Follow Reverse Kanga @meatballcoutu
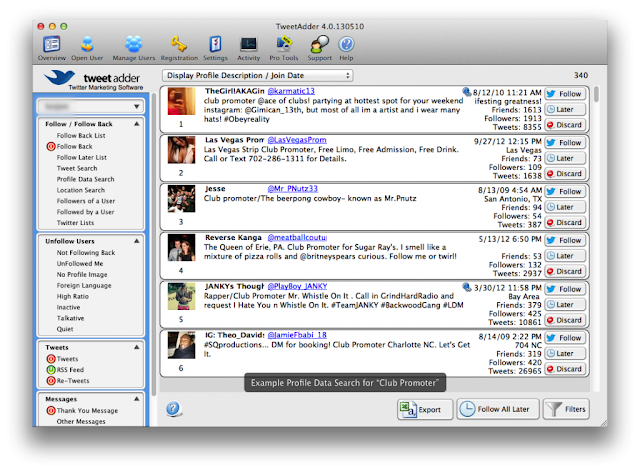The width and height of the screenshot is (640, 472). pyautogui.click(x=565, y=240)
